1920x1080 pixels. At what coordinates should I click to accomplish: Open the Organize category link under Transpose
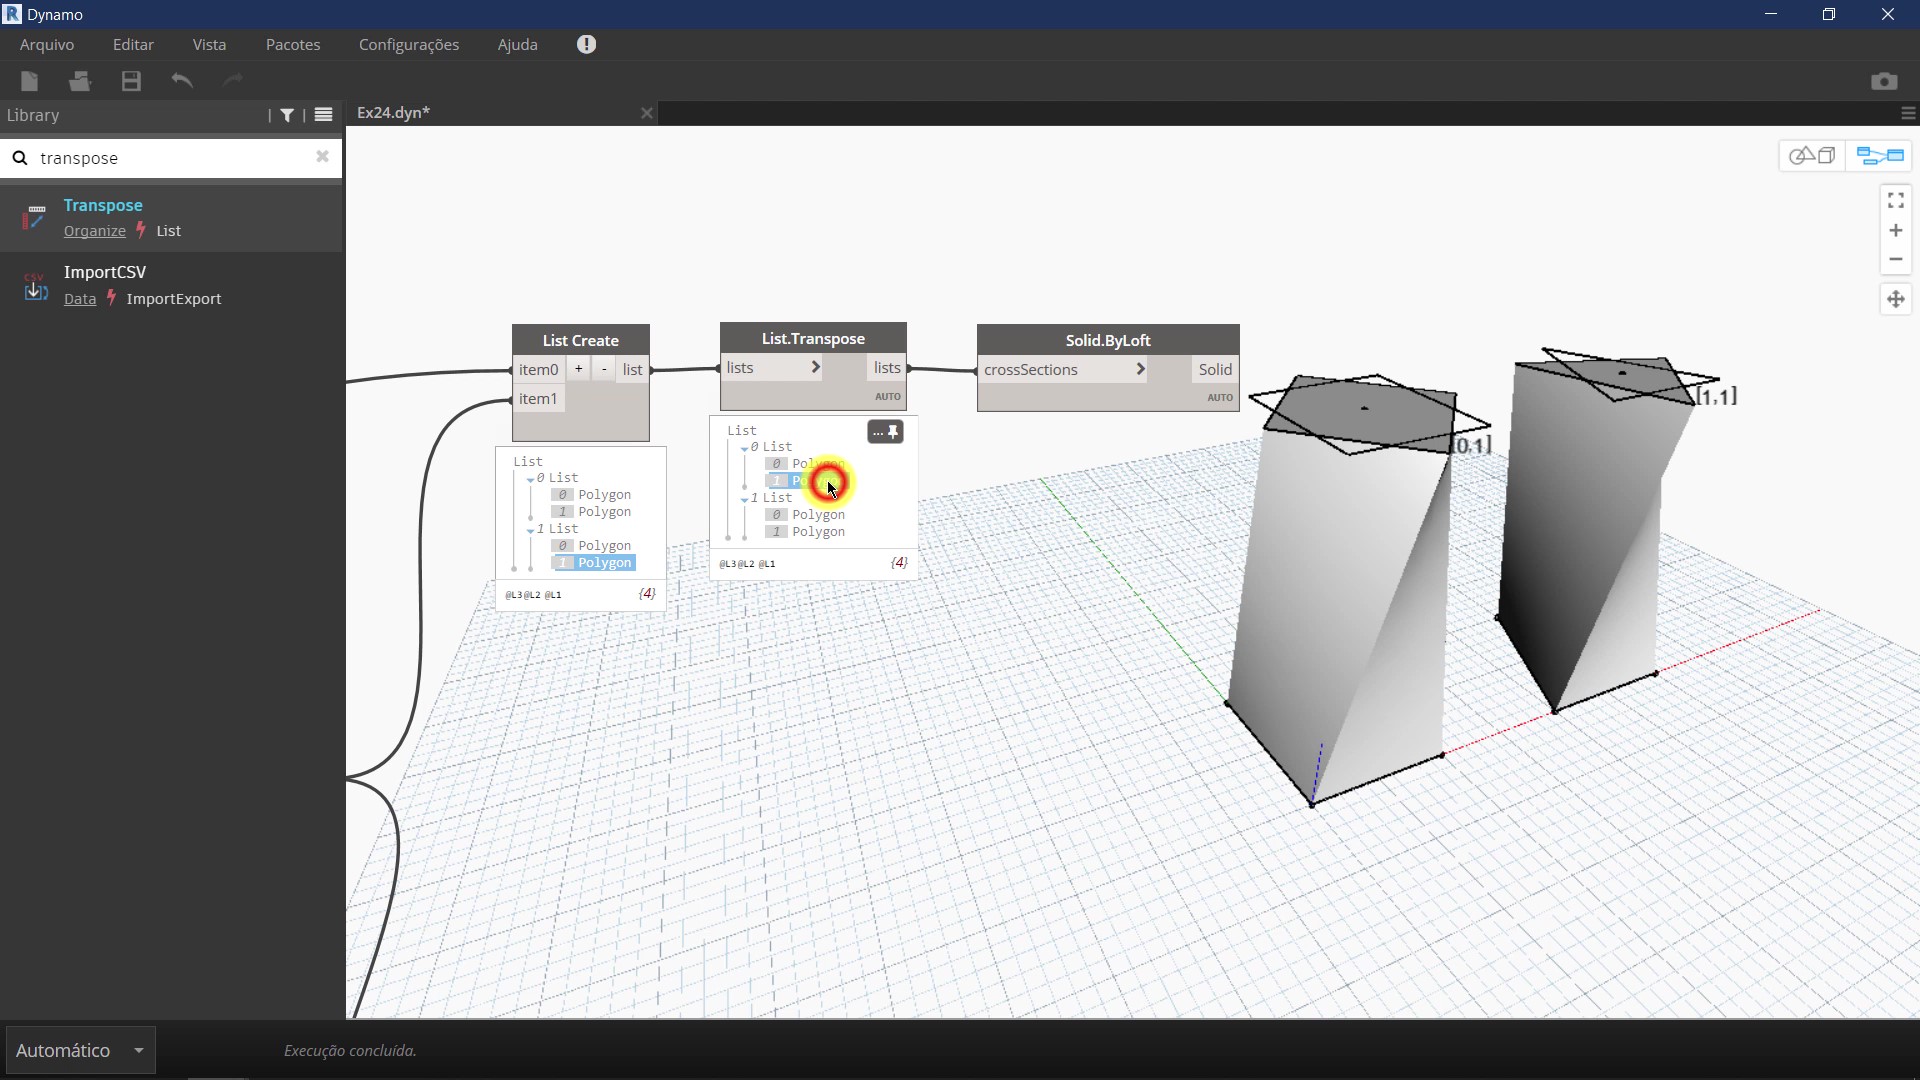(94, 231)
